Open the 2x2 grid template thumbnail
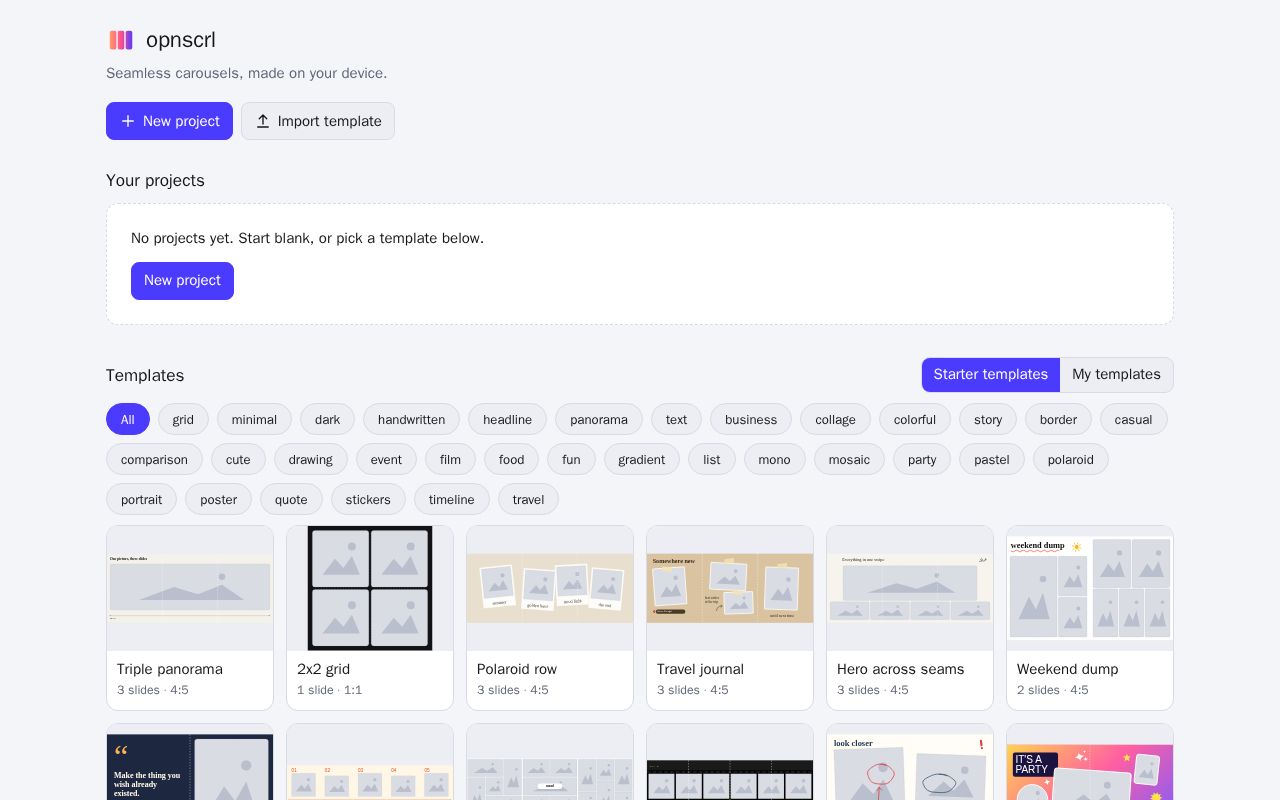Image resolution: width=1280 pixels, height=800 pixels. pos(370,588)
